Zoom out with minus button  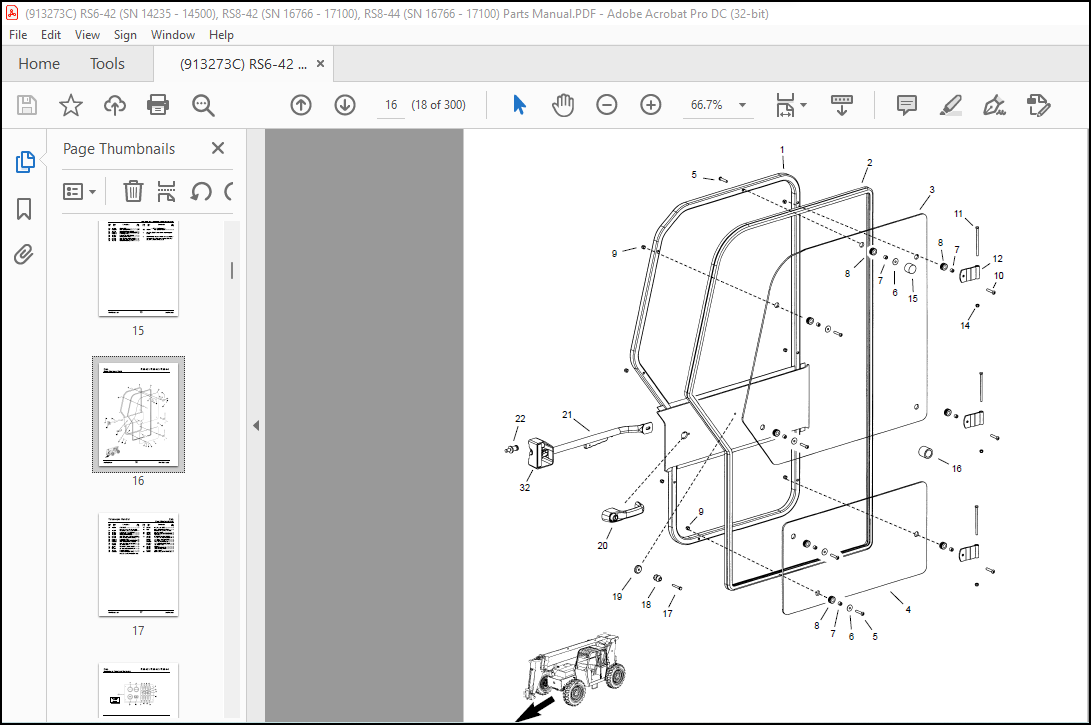tap(607, 105)
